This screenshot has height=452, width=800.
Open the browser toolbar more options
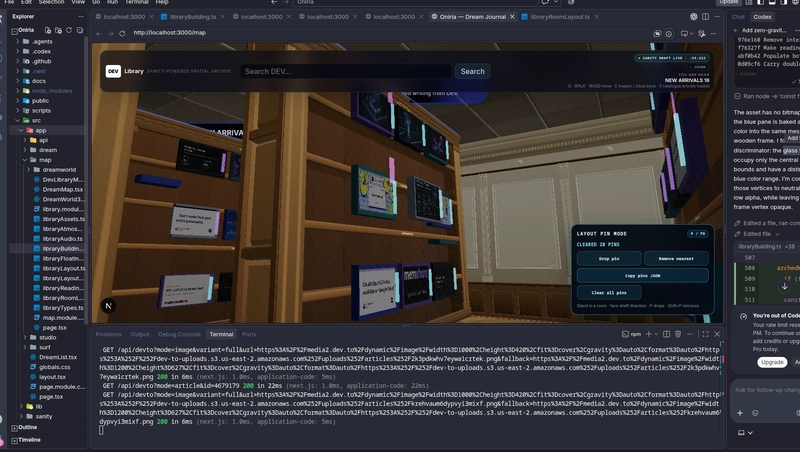coord(713,34)
